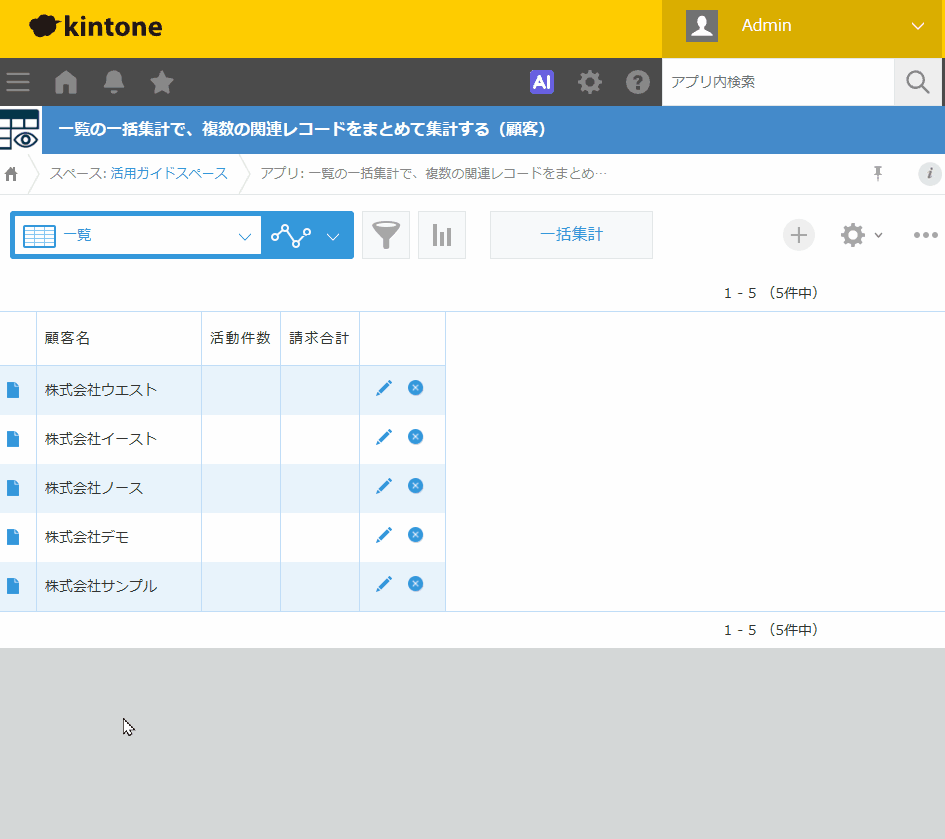Click the 活動件数 column header
945x839 pixels.
tap(241, 338)
